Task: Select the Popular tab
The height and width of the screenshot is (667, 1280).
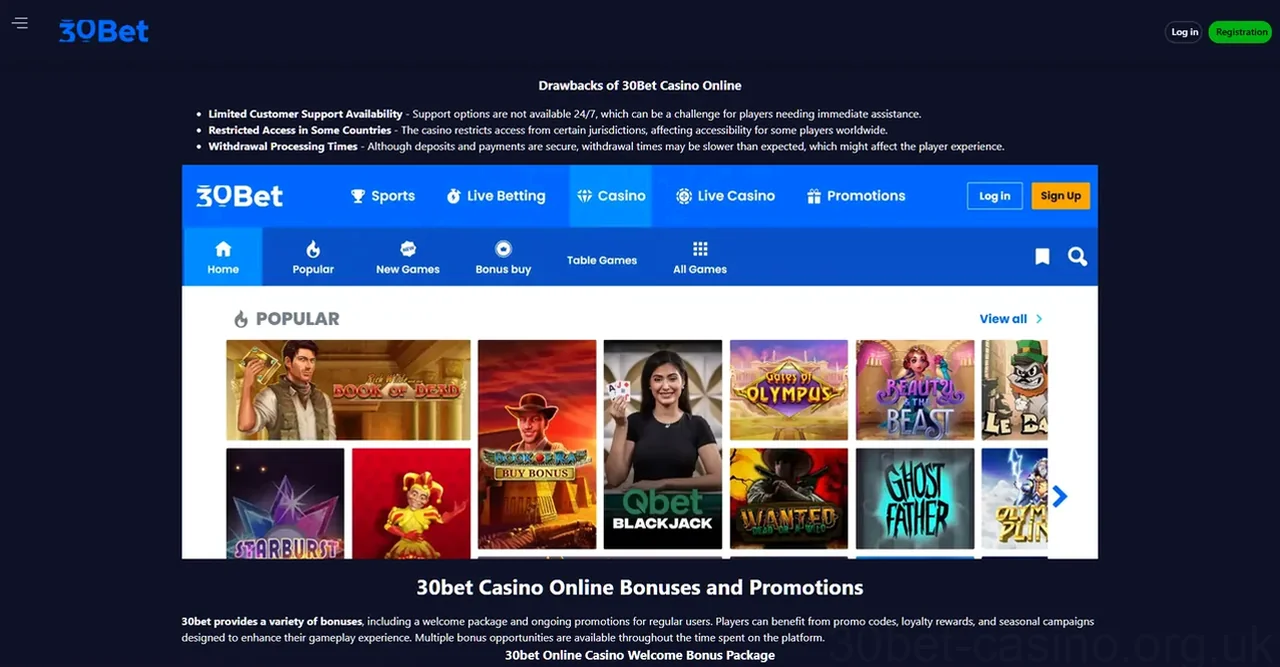Action: 313,257
